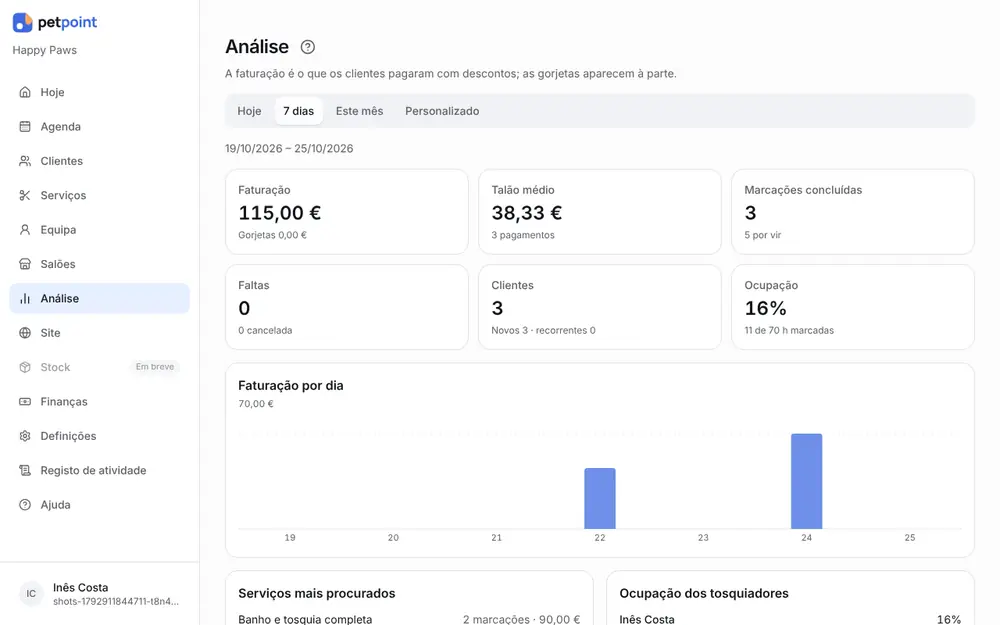Click the Ocupação card showing 16%
This screenshot has height=625, width=1000.
(853, 307)
